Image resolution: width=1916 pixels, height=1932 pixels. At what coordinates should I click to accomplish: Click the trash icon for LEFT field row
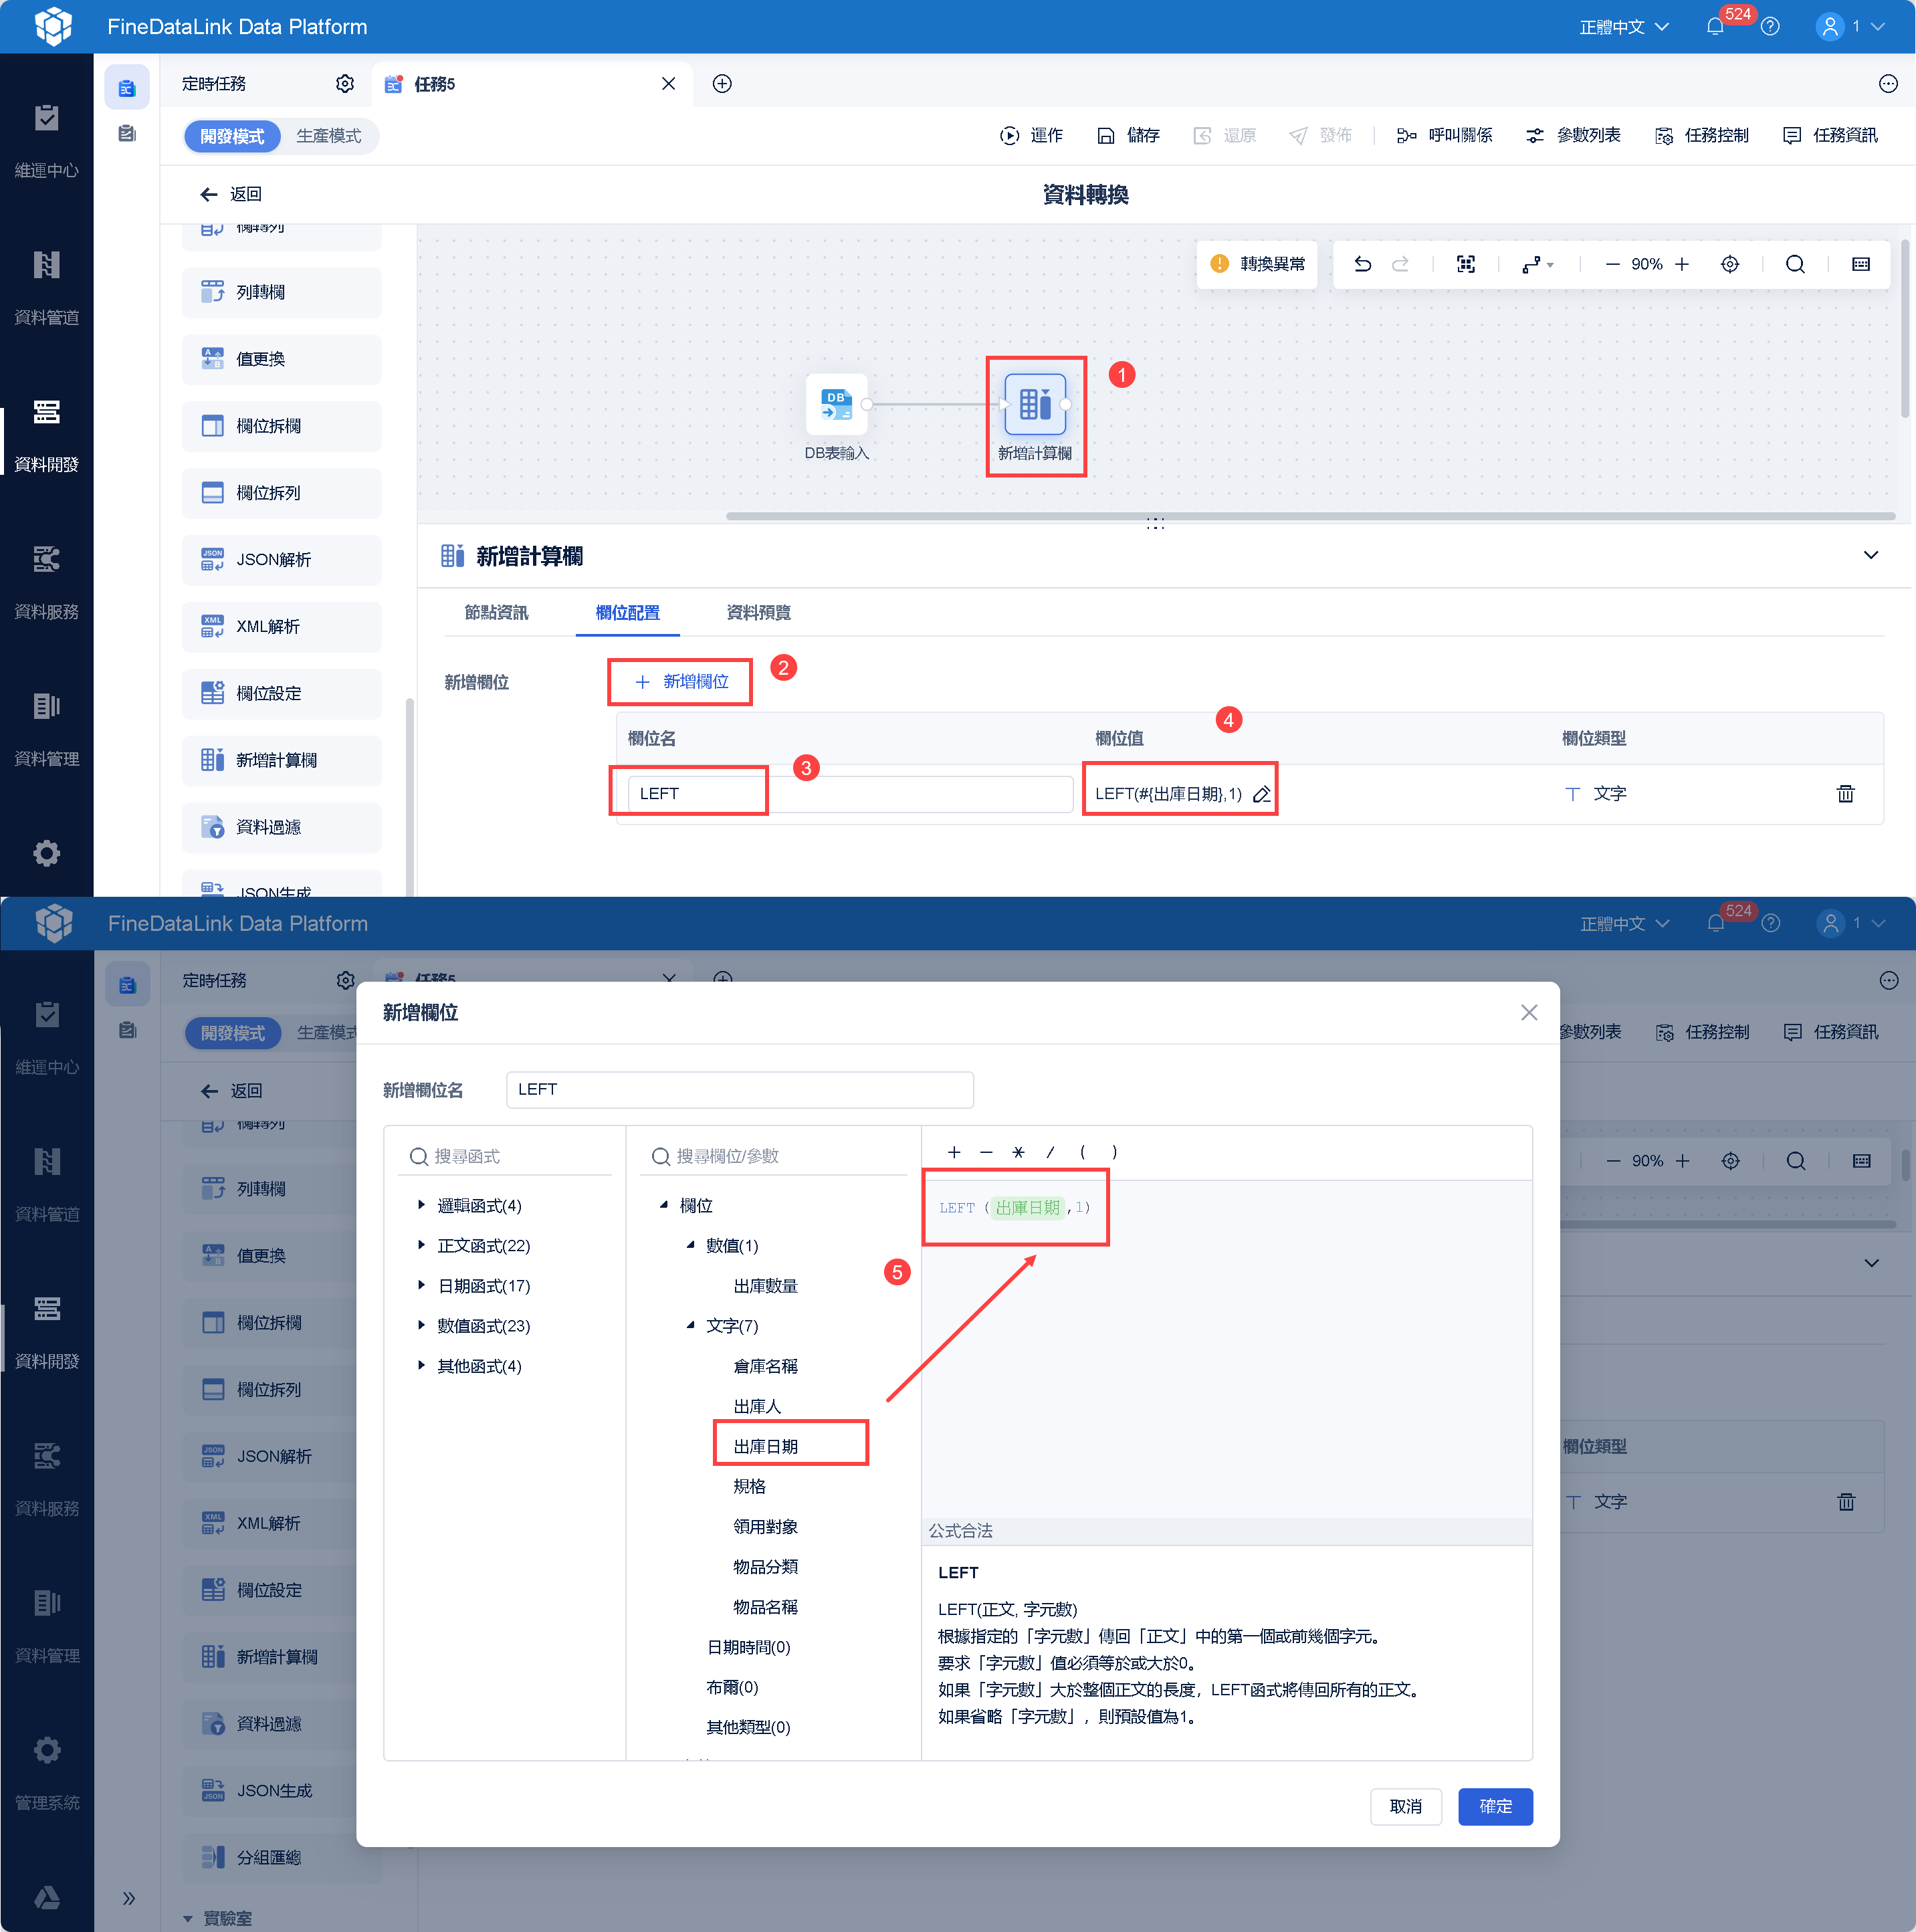click(x=1845, y=794)
